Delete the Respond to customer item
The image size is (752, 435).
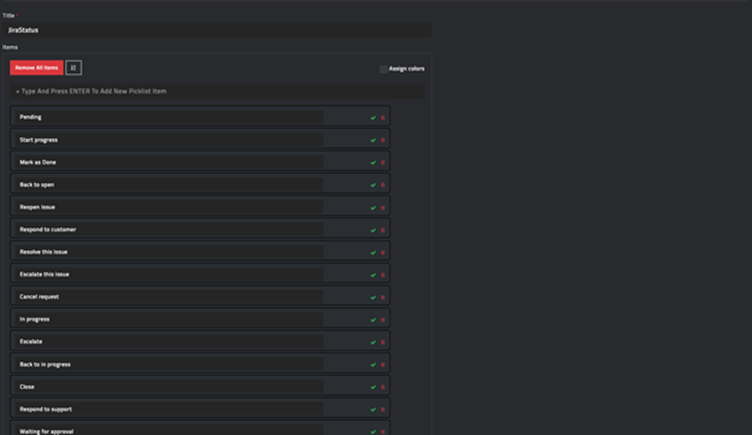pyautogui.click(x=382, y=230)
